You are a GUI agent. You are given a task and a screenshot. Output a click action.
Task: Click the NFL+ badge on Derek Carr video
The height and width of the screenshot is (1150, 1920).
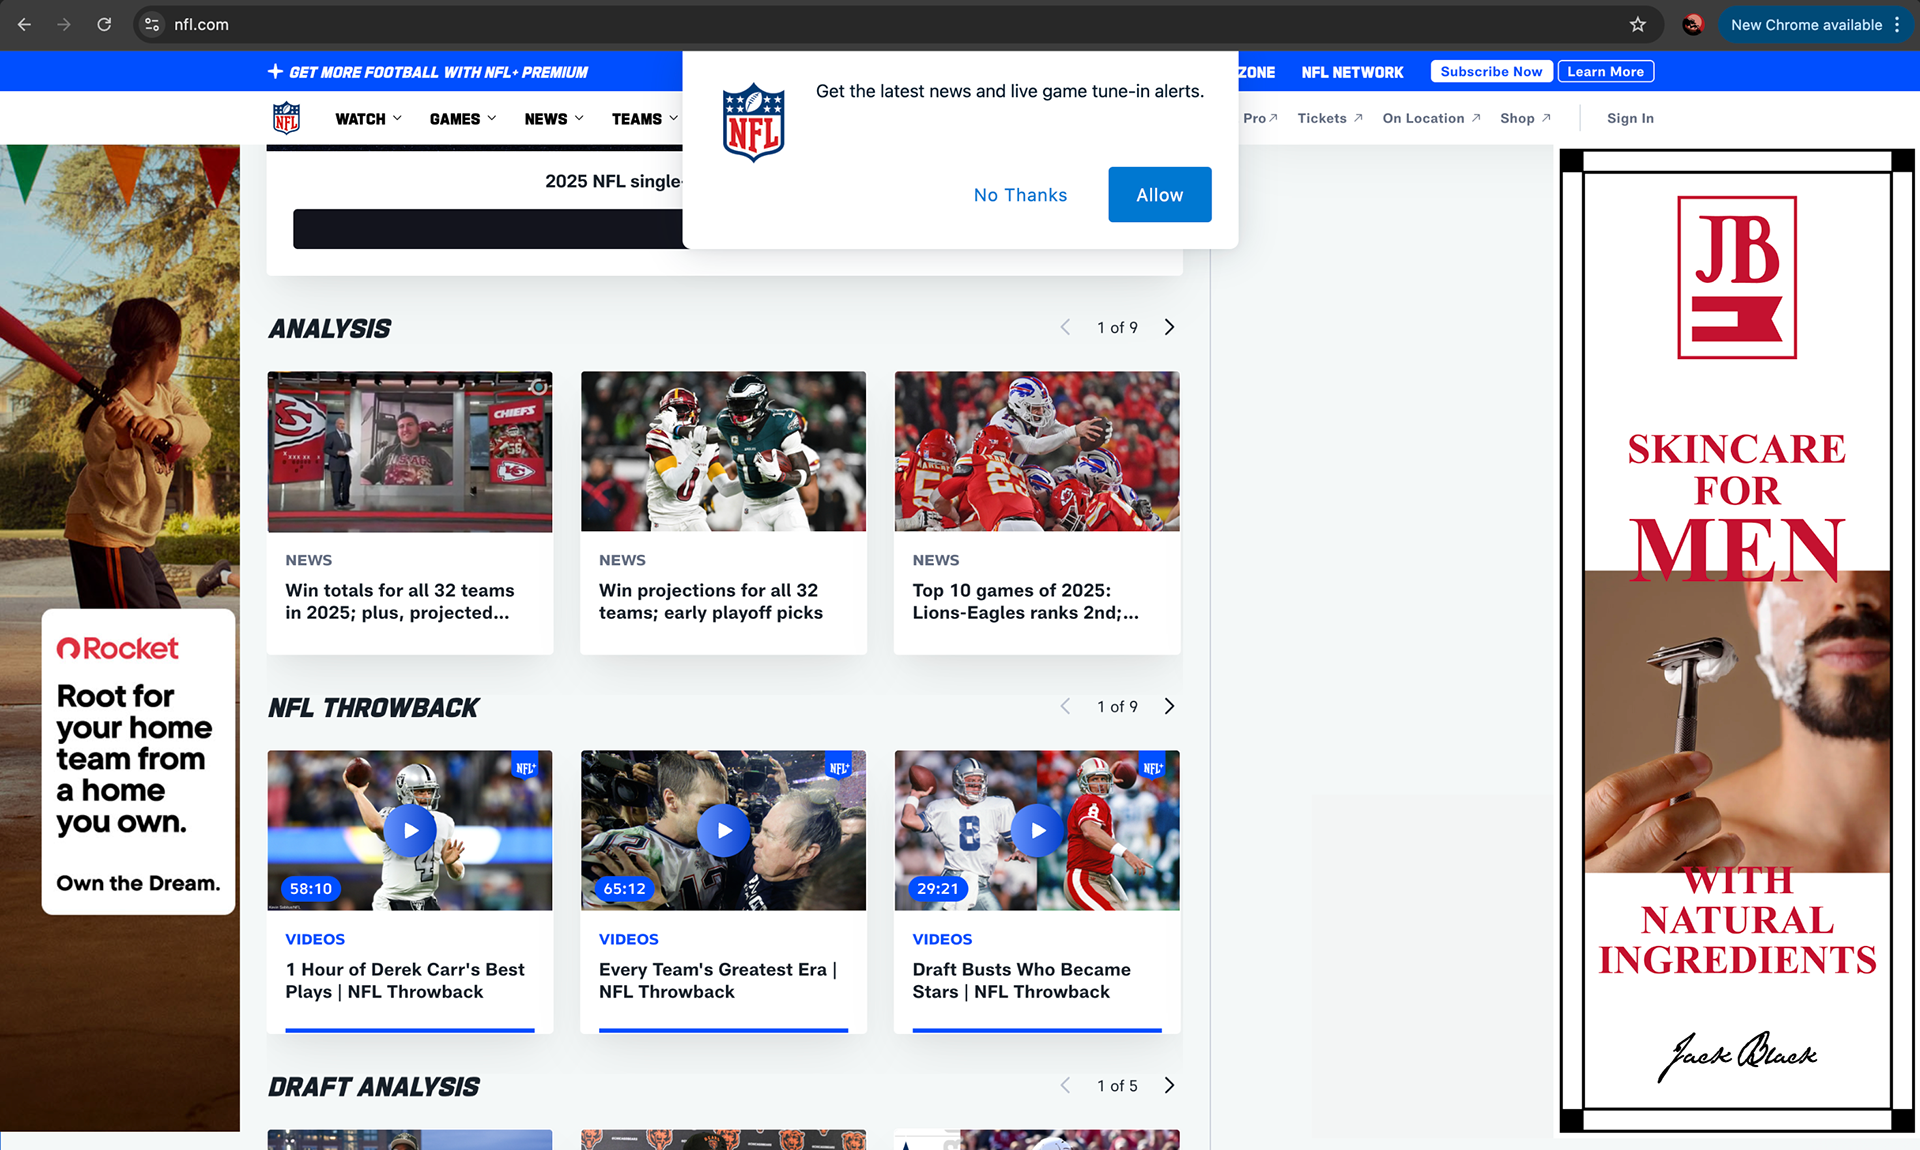pos(526,766)
